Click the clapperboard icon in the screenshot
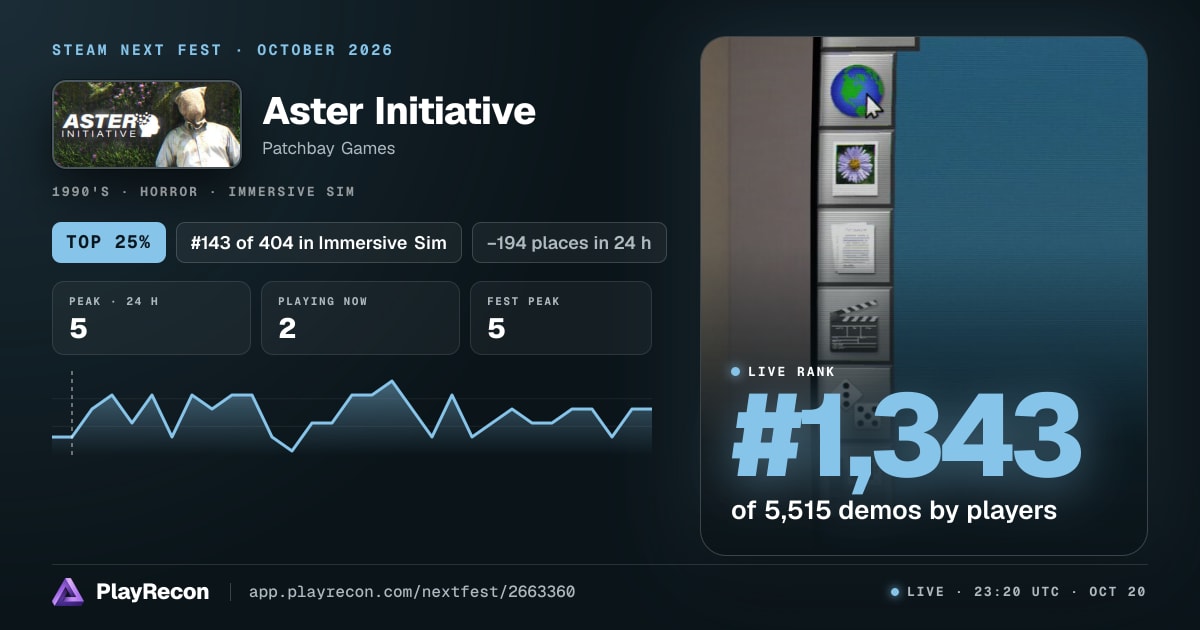The height and width of the screenshot is (630, 1200). [855, 324]
